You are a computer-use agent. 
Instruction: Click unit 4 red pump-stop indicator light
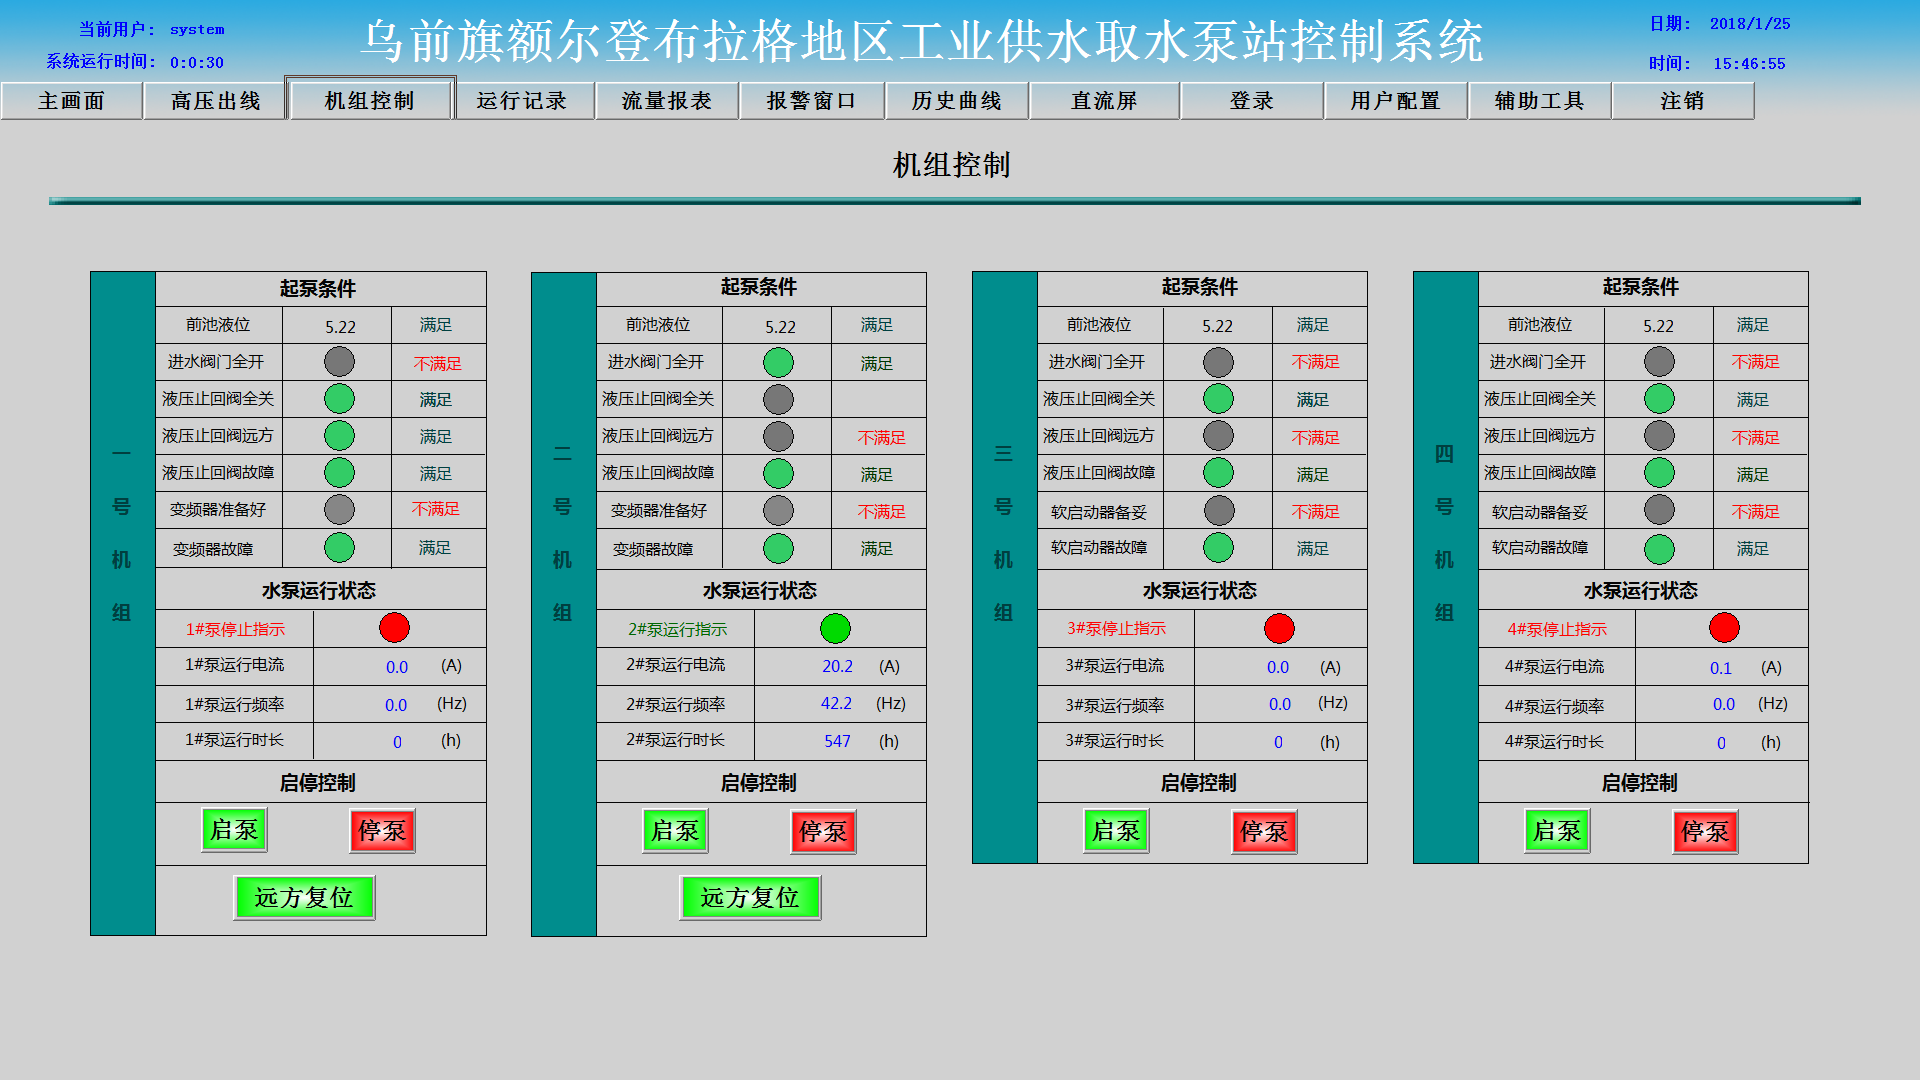tap(1724, 628)
